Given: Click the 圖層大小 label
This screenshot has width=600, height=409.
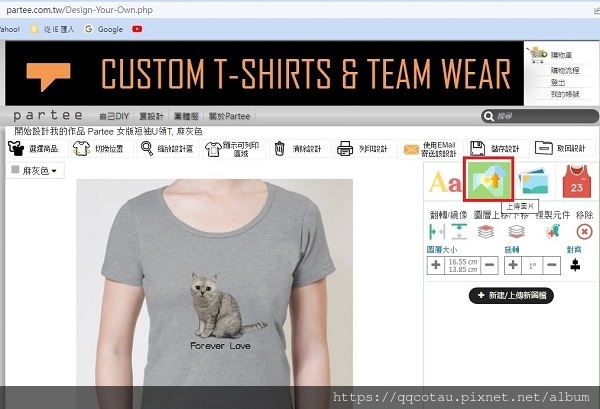Looking at the screenshot, I should [442, 250].
